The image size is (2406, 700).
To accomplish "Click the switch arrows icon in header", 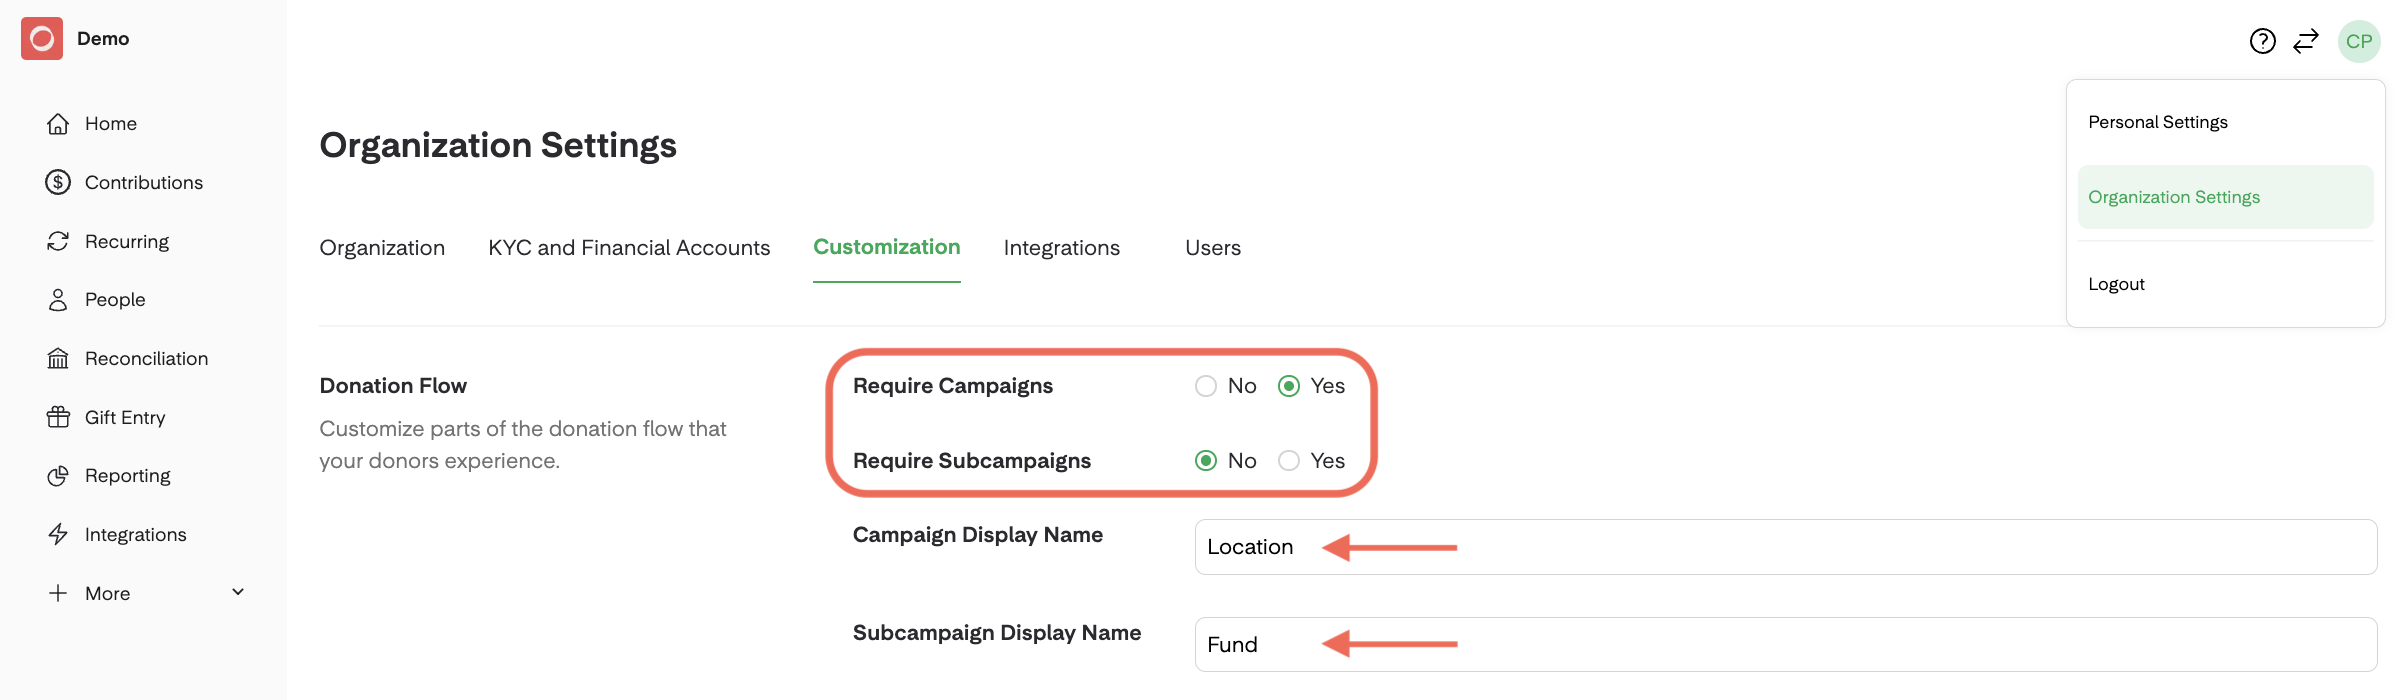I will [2306, 41].
